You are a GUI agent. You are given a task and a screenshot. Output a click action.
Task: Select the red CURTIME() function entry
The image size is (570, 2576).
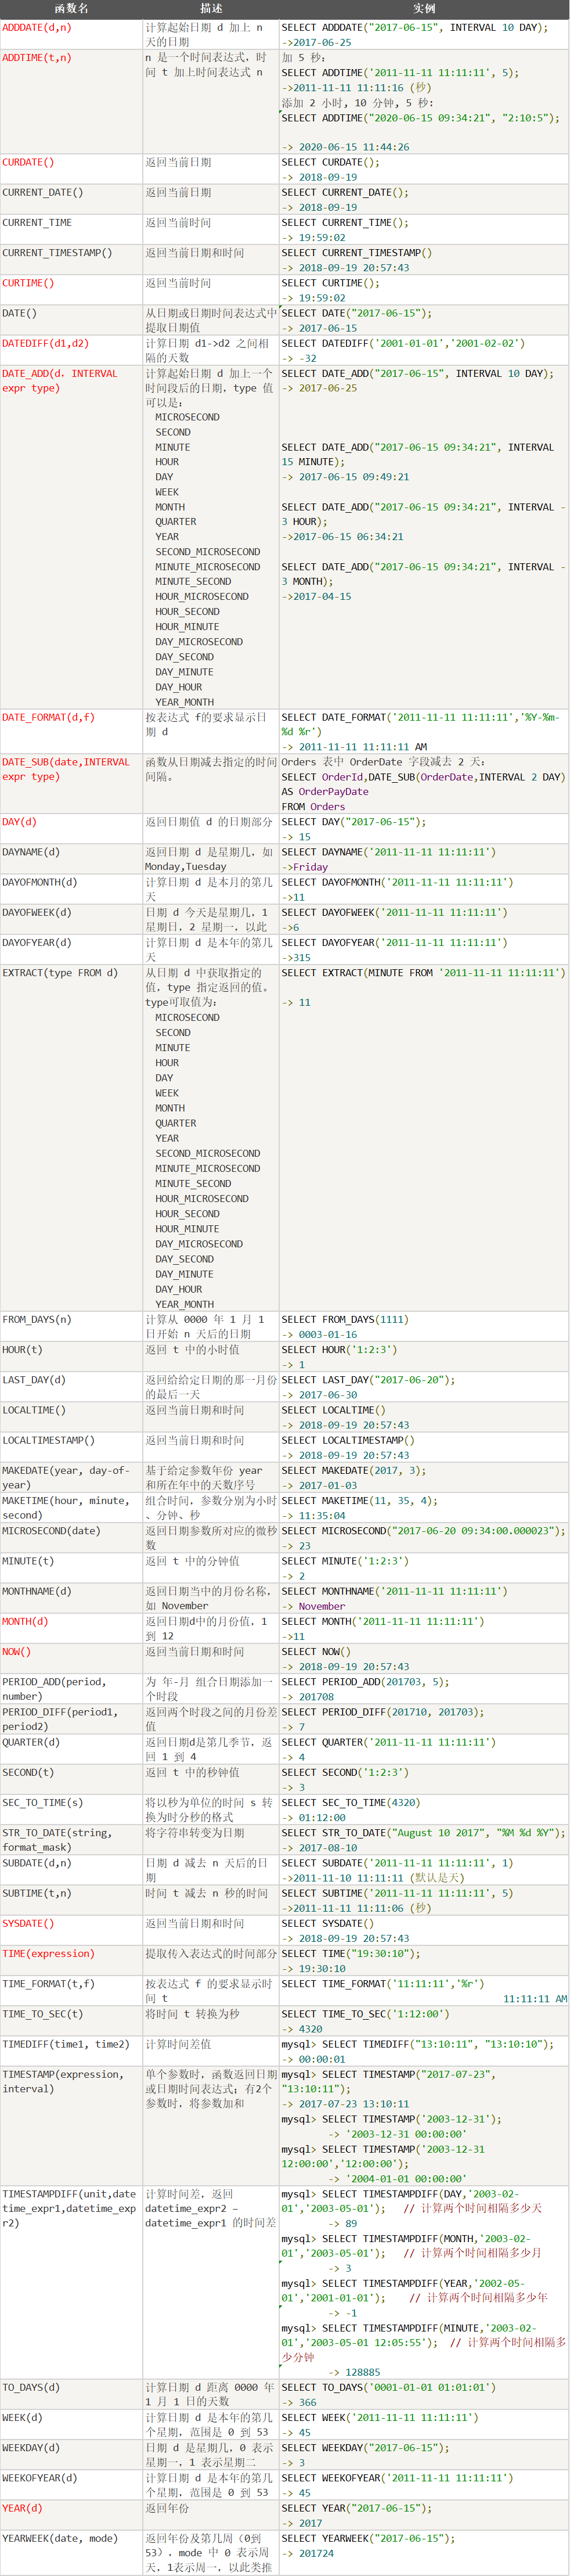[28, 283]
